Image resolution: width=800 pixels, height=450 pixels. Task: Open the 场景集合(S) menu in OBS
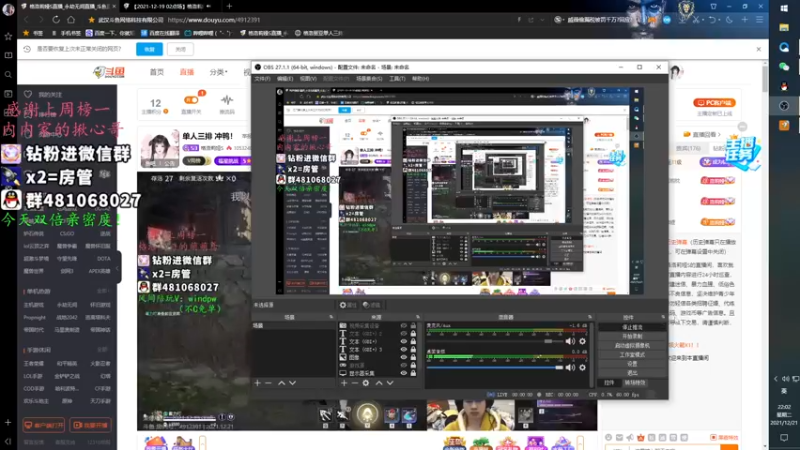point(369,79)
